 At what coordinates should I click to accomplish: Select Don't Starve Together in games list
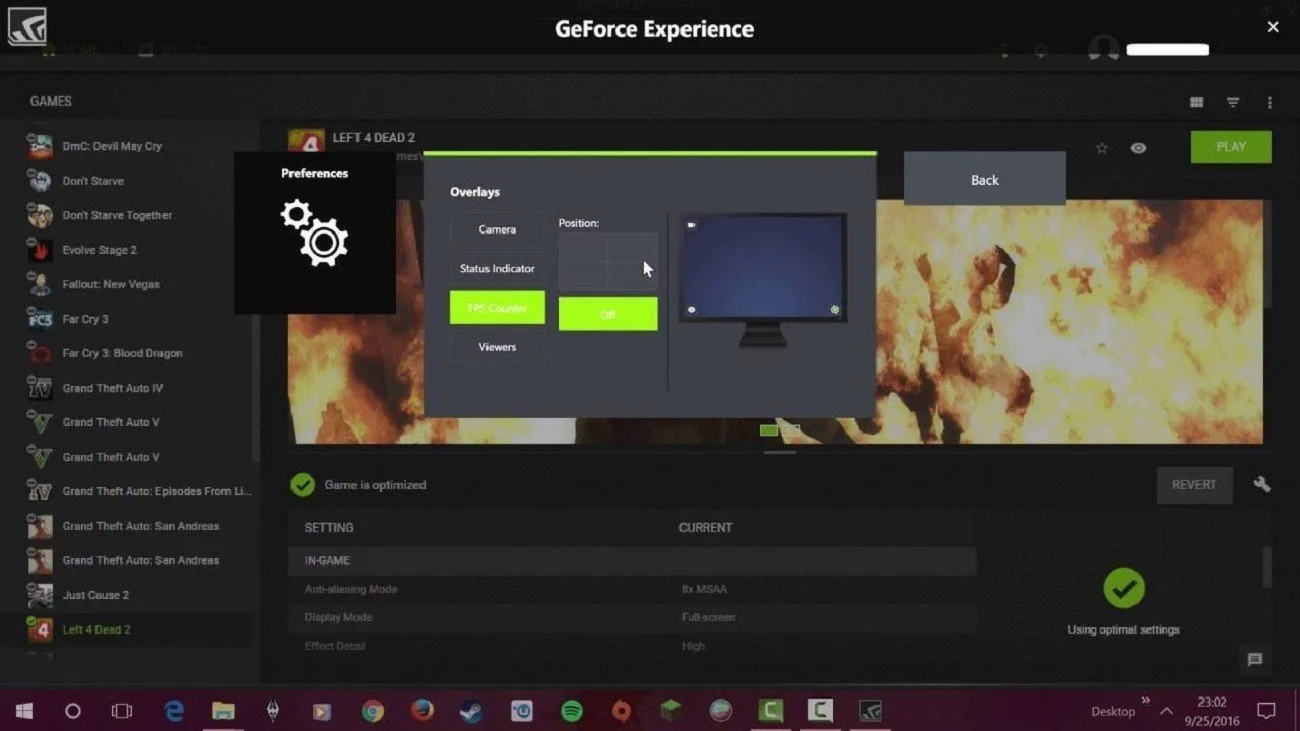tap(117, 215)
